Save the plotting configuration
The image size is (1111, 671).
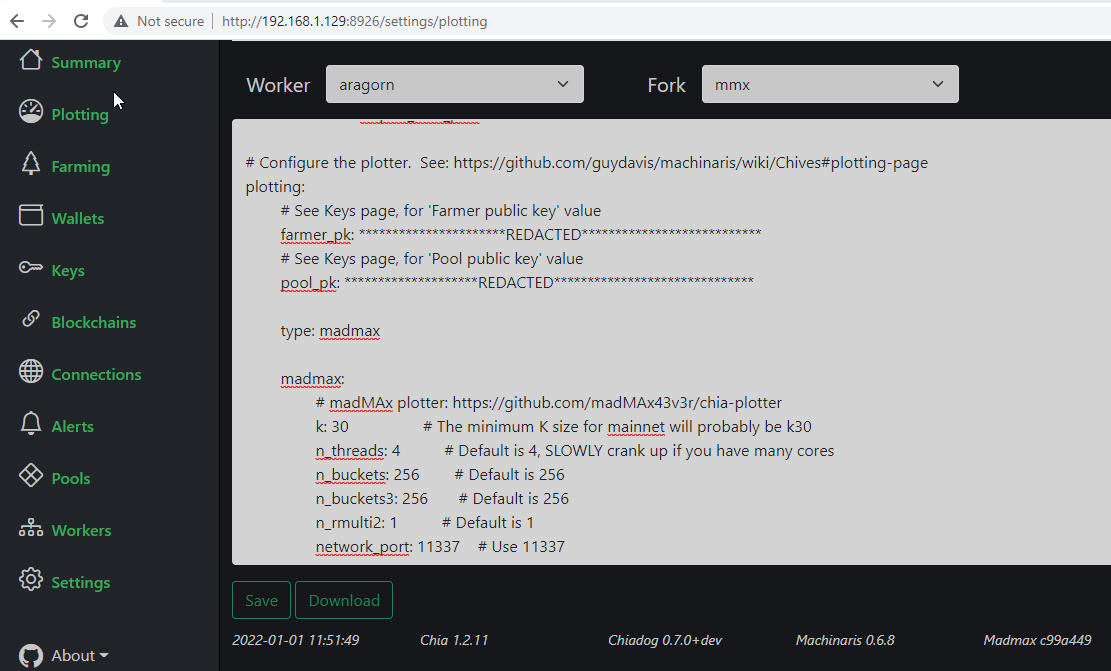click(x=261, y=600)
